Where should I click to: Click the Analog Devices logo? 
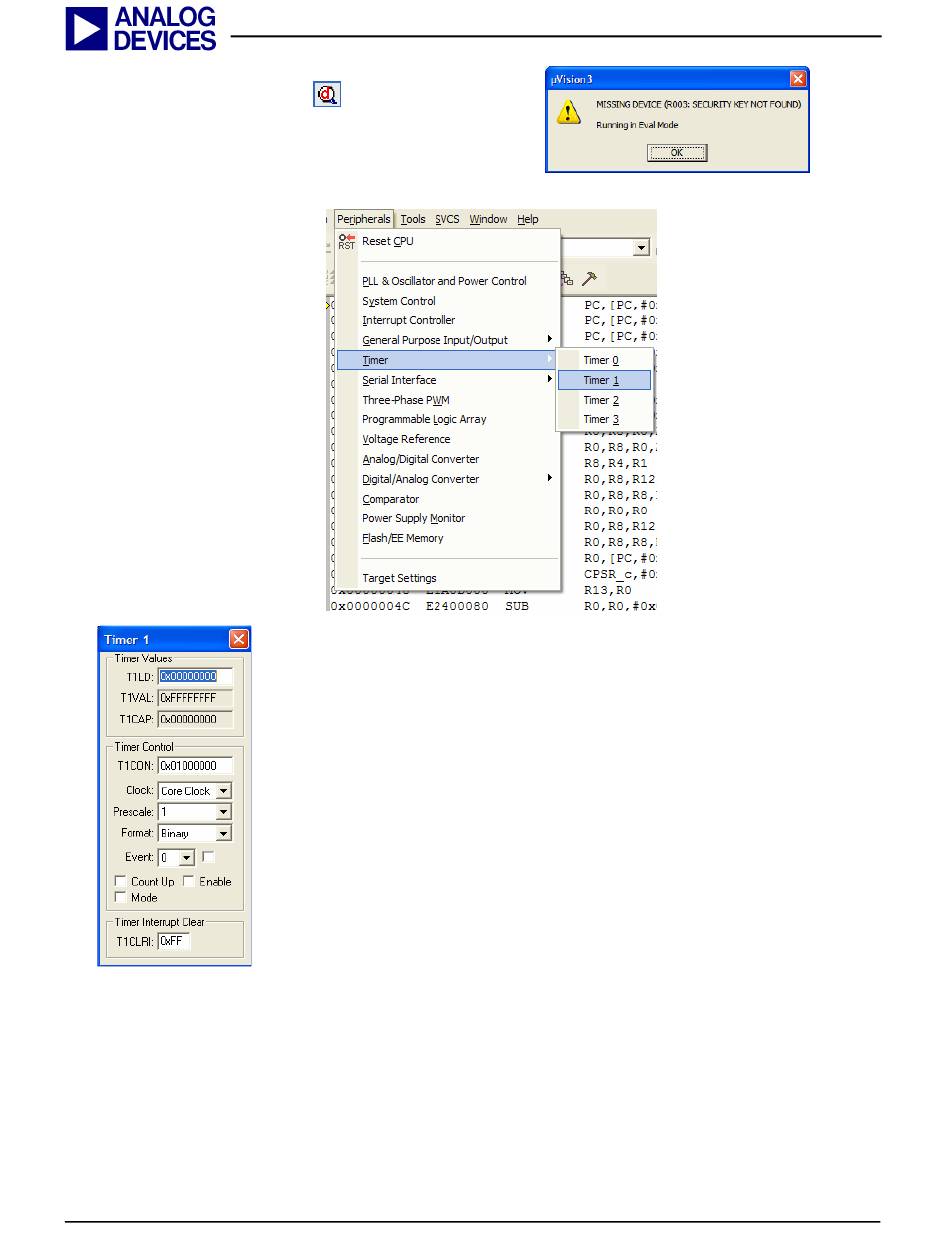click(x=141, y=28)
